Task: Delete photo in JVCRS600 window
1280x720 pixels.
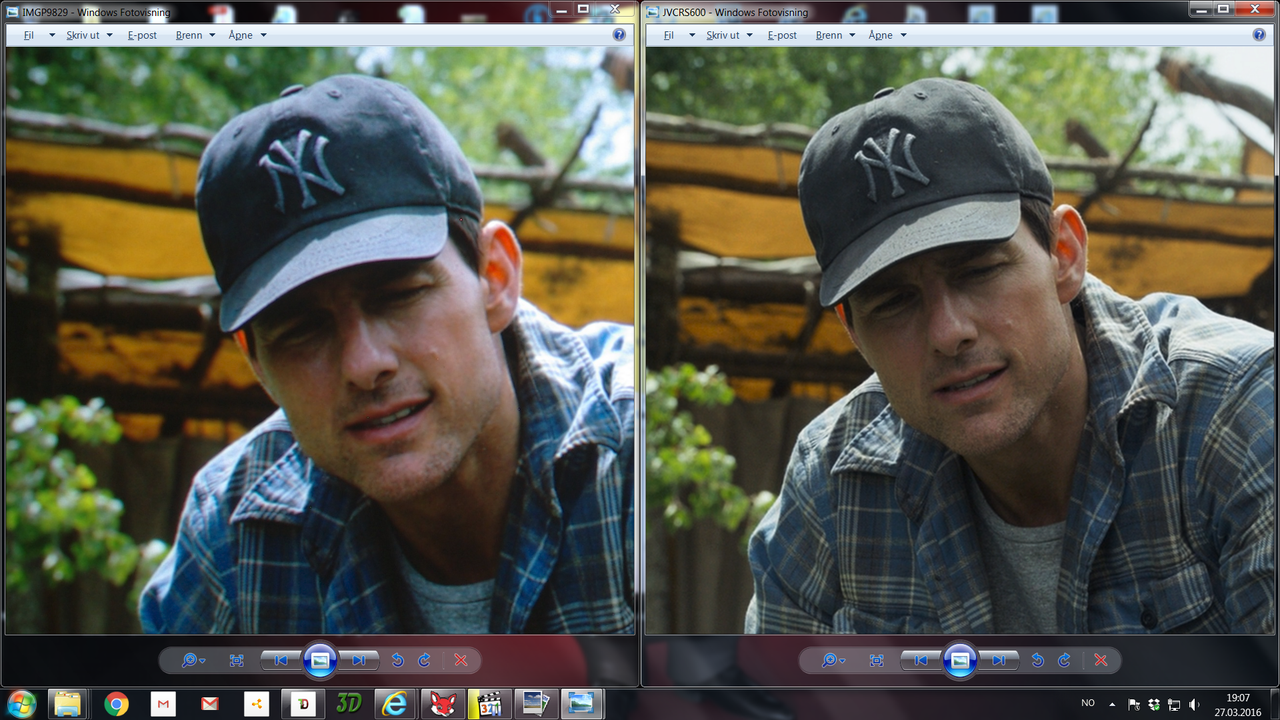Action: (1101, 660)
